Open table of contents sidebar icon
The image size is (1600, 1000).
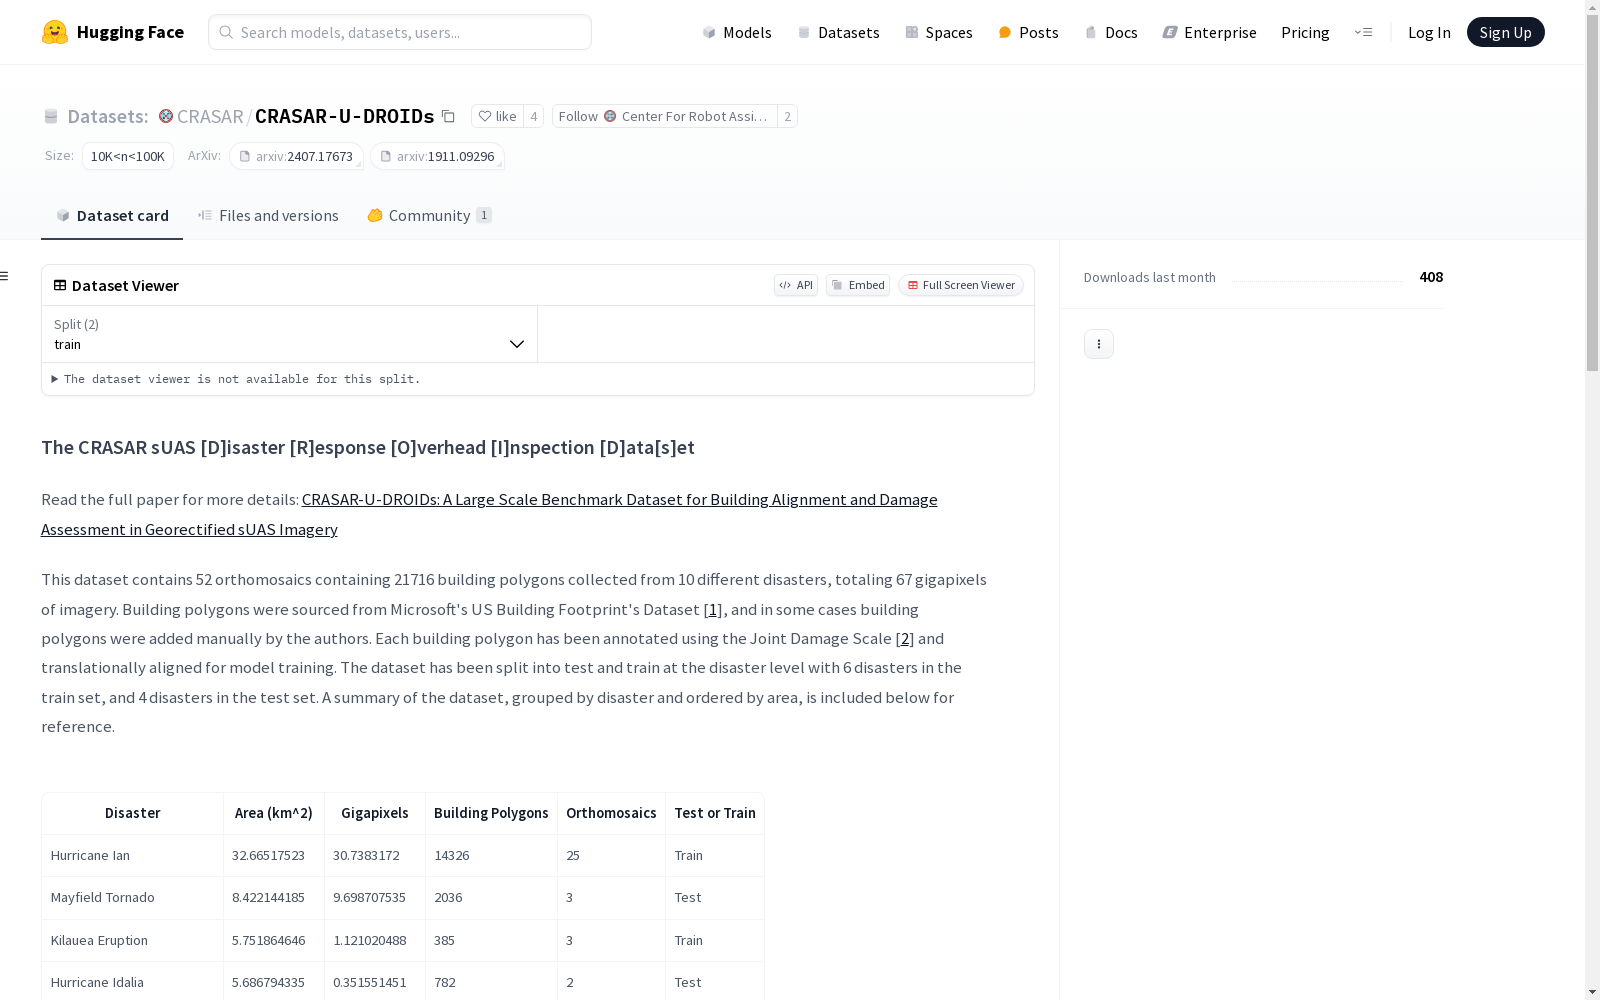(x=5, y=276)
